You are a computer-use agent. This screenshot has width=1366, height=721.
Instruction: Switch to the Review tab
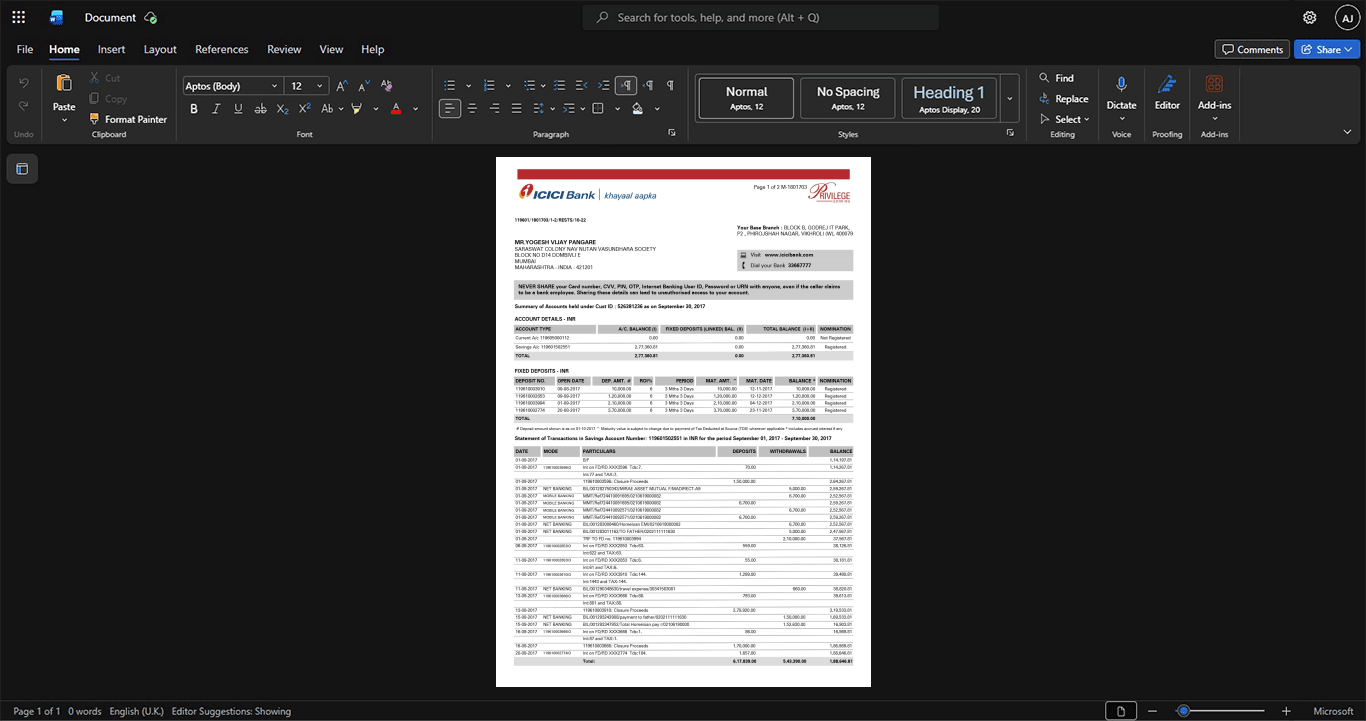click(284, 49)
